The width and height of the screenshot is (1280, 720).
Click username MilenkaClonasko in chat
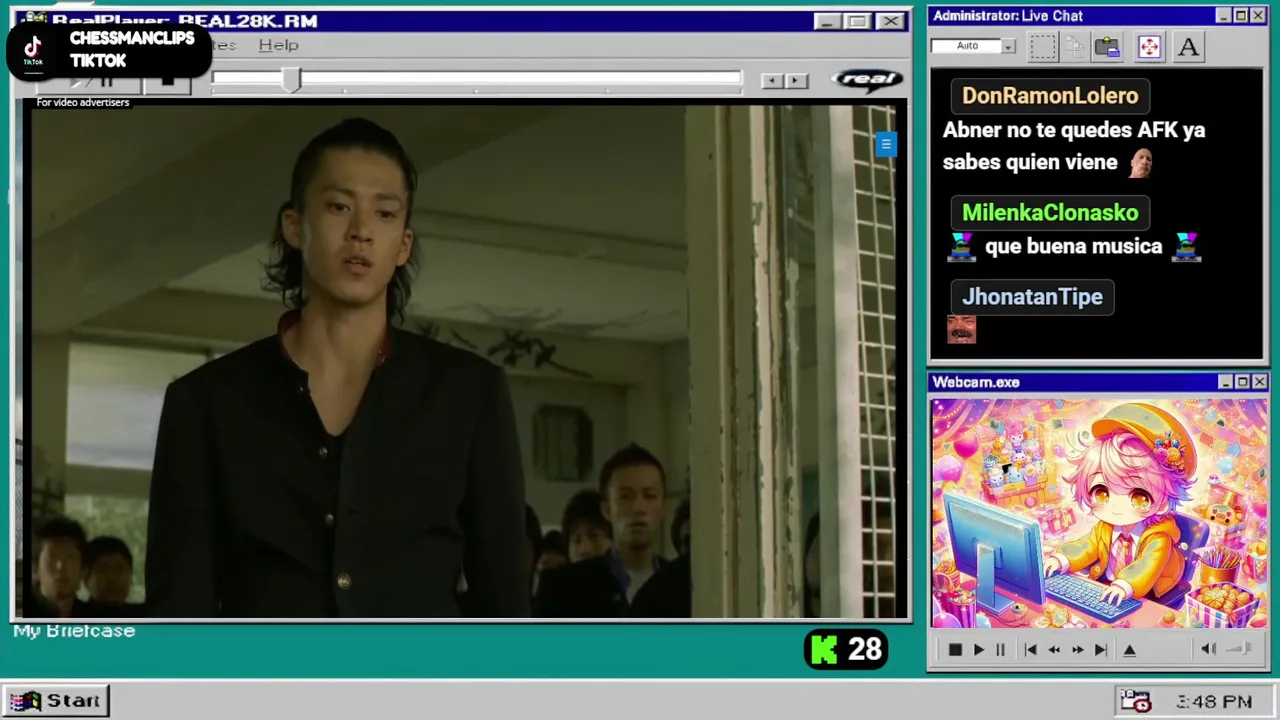1050,213
